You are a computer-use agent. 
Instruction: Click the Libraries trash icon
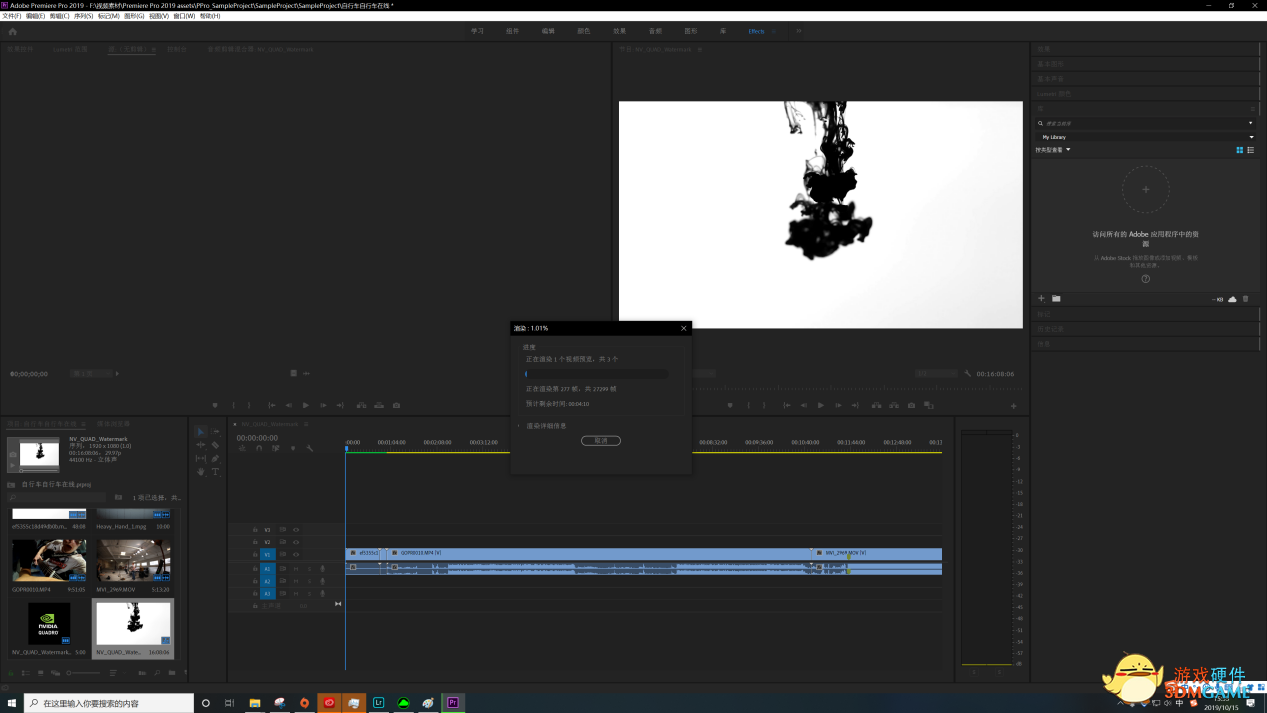coord(1245,298)
